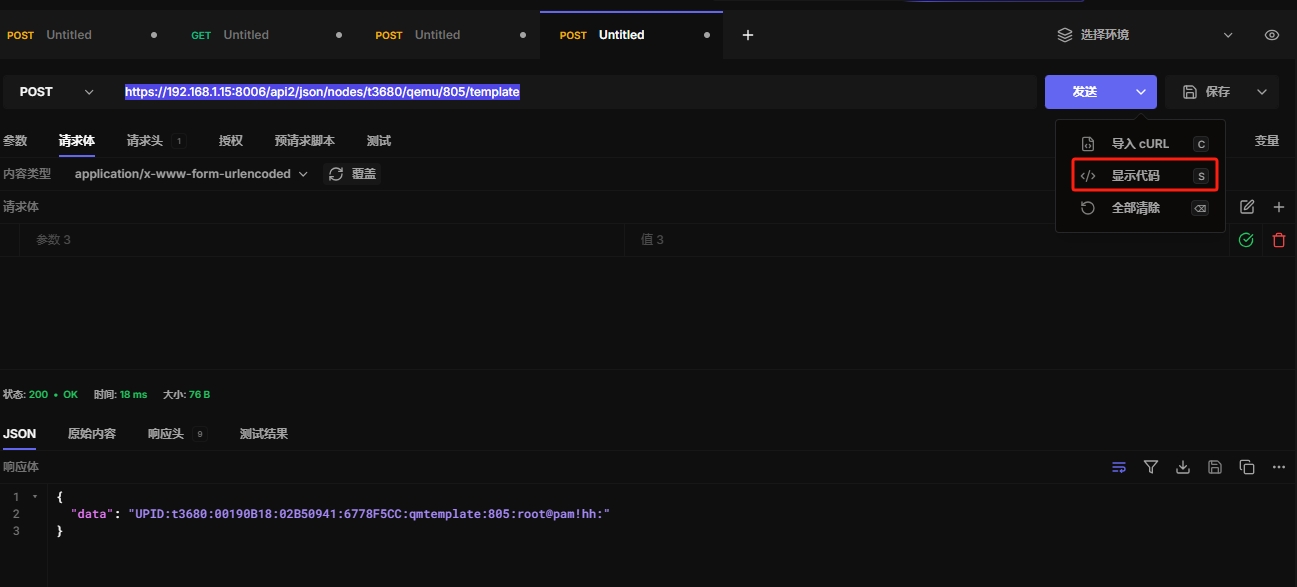Delete the parameter 3 row

1278,240
